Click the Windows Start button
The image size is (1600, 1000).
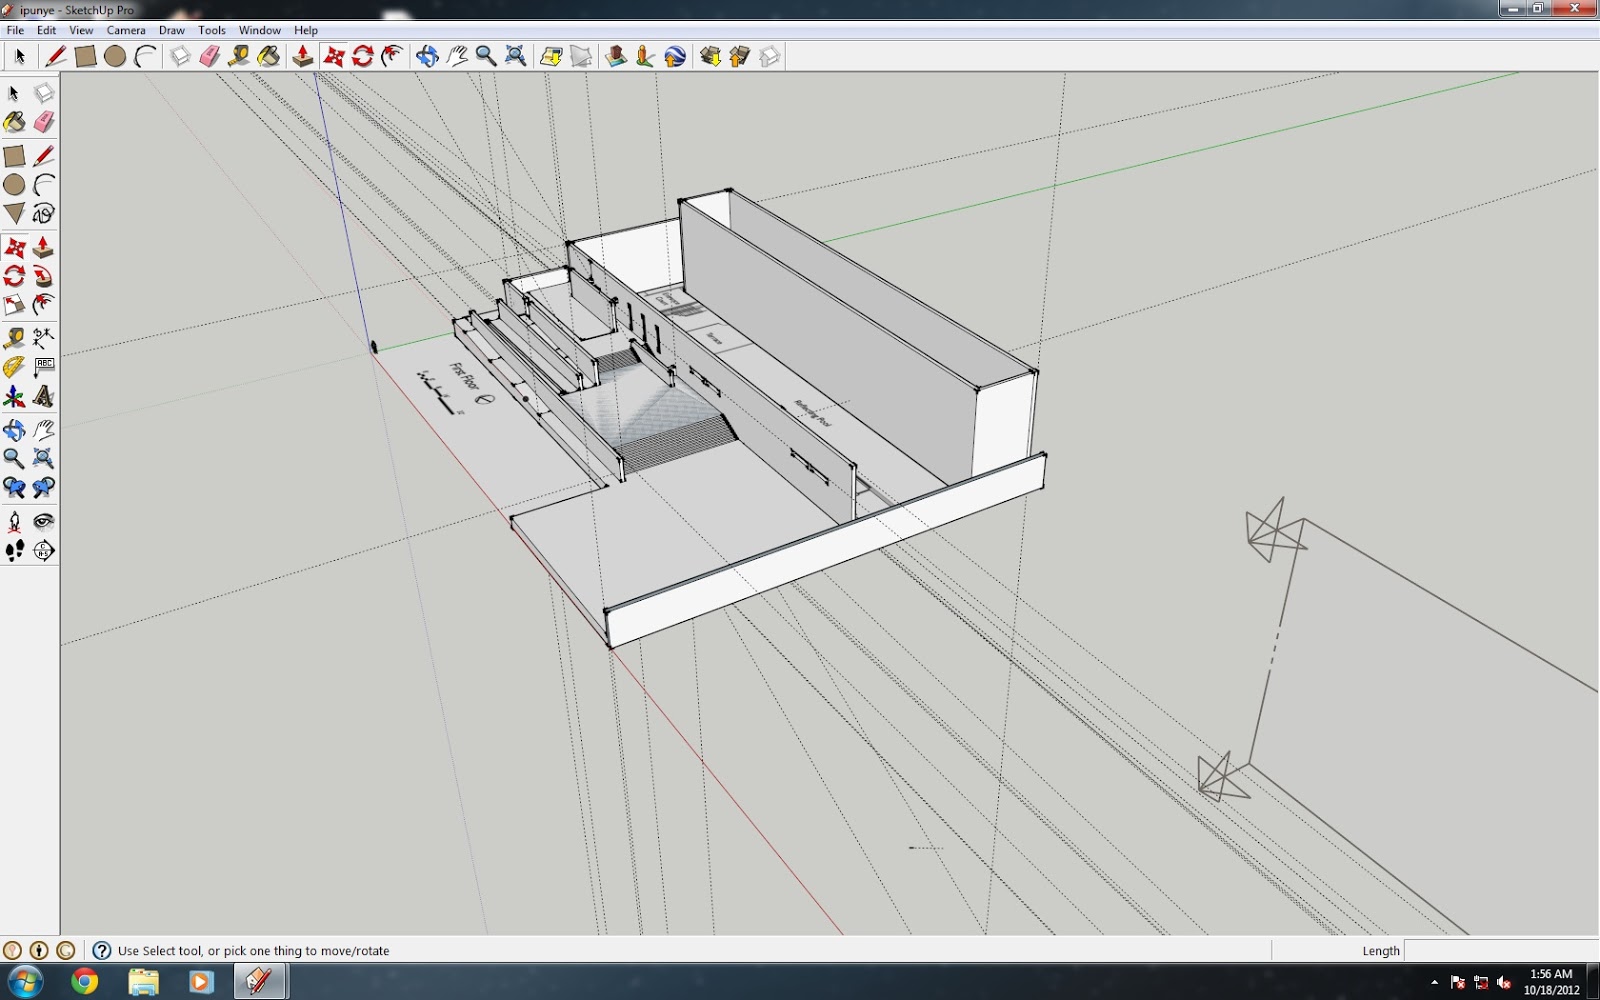pos(26,981)
